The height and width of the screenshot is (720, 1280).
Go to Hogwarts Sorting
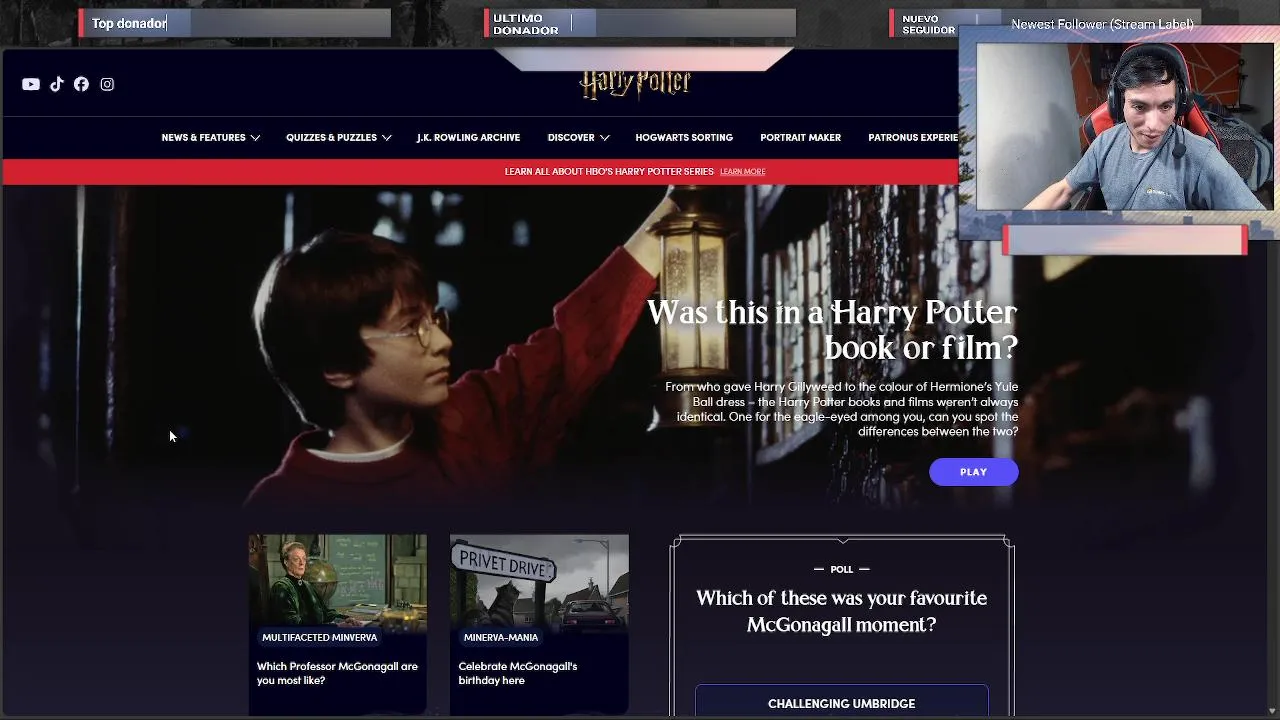pyautogui.click(x=684, y=138)
